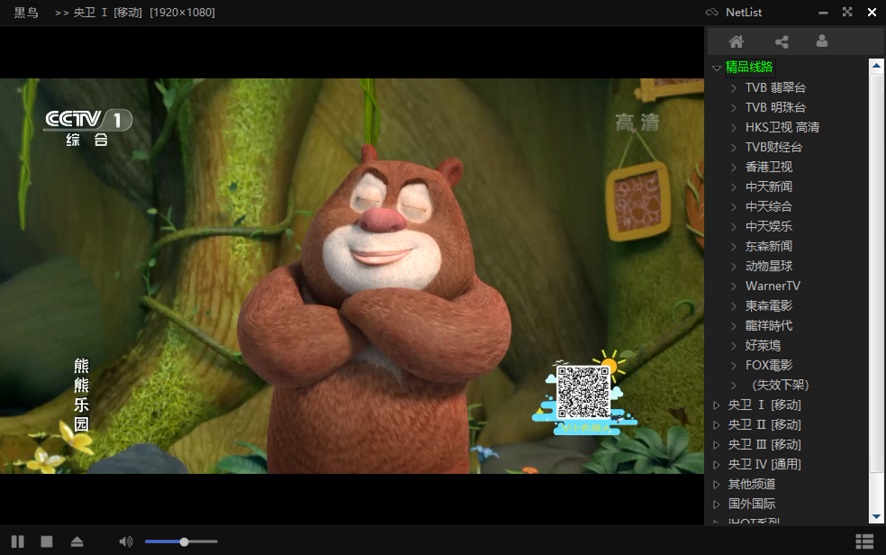
Task: Expand the TVB 翡翠台 chevron
Action: coord(733,88)
